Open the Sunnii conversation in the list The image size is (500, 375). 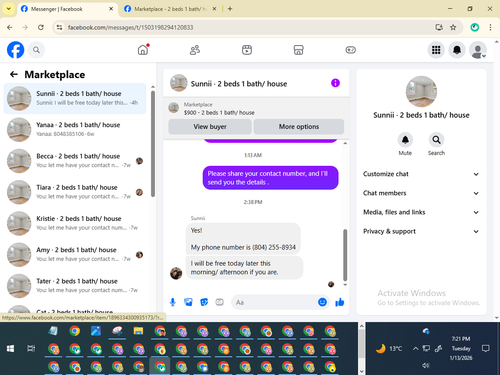click(x=75, y=98)
